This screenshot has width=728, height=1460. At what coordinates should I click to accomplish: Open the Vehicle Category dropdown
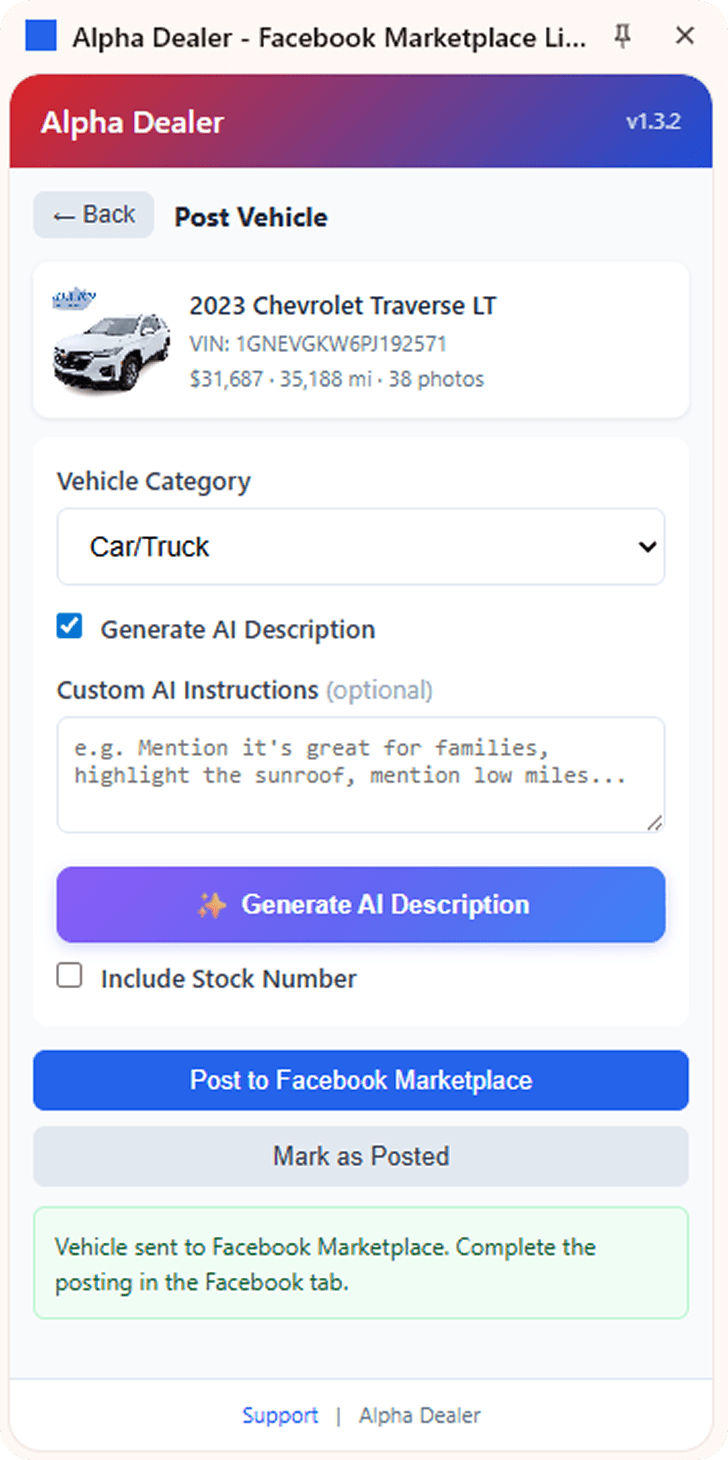[x=361, y=547]
